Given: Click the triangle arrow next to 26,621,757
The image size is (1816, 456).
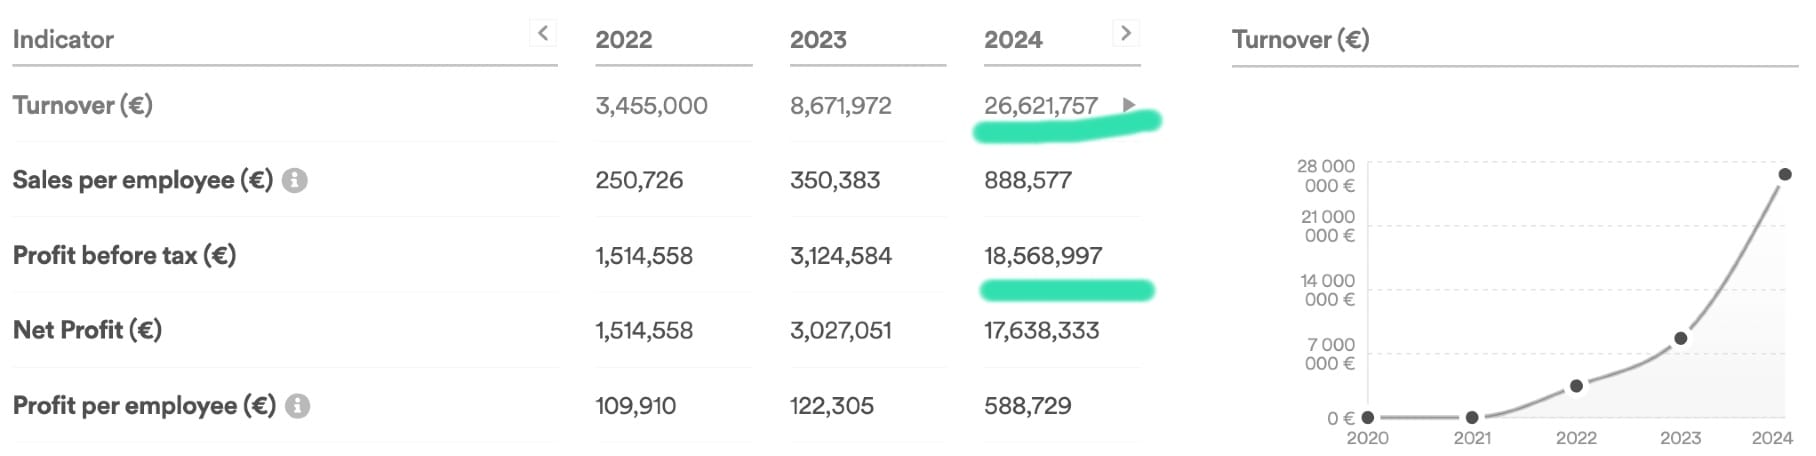Looking at the screenshot, I should click(1129, 105).
